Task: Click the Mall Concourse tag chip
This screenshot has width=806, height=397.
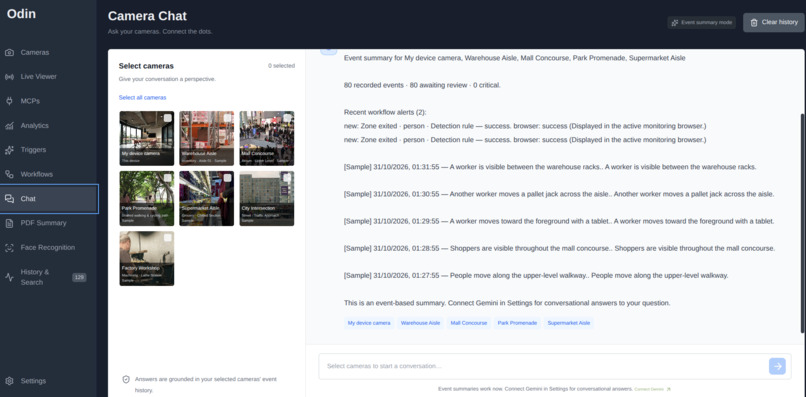Action: coord(469,323)
